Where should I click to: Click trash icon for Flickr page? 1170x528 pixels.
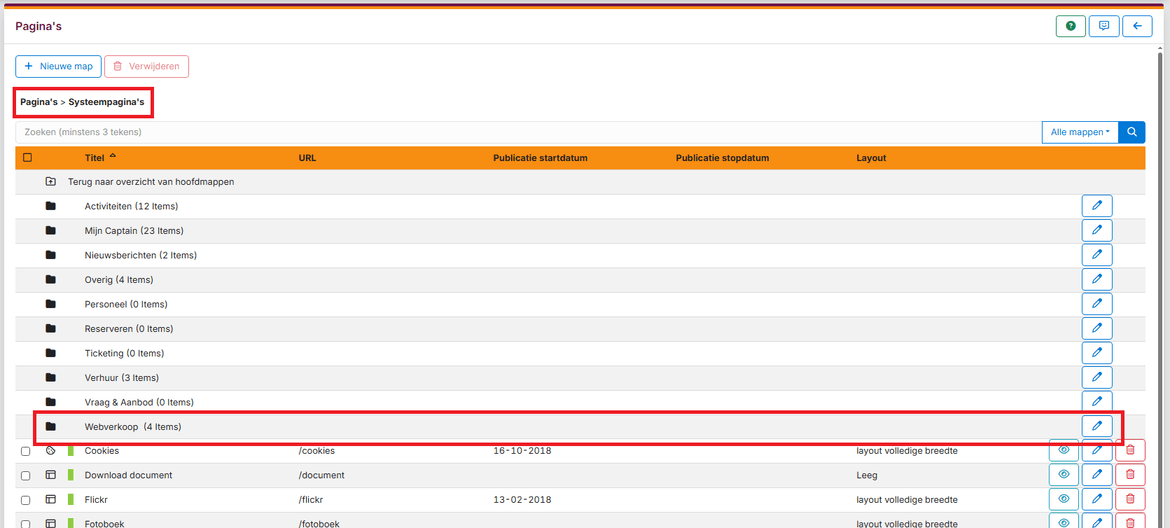1130,499
